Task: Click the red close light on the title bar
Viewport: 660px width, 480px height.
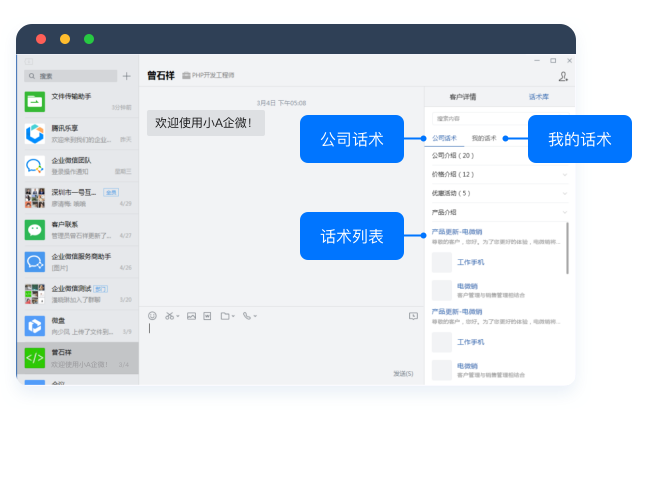Action: [41, 39]
